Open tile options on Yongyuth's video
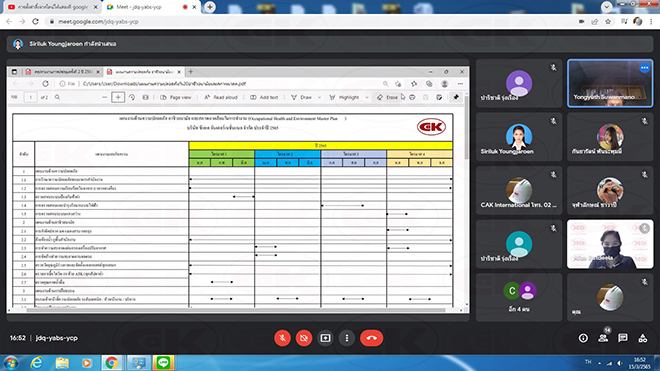The width and height of the screenshot is (660, 371). point(644,68)
